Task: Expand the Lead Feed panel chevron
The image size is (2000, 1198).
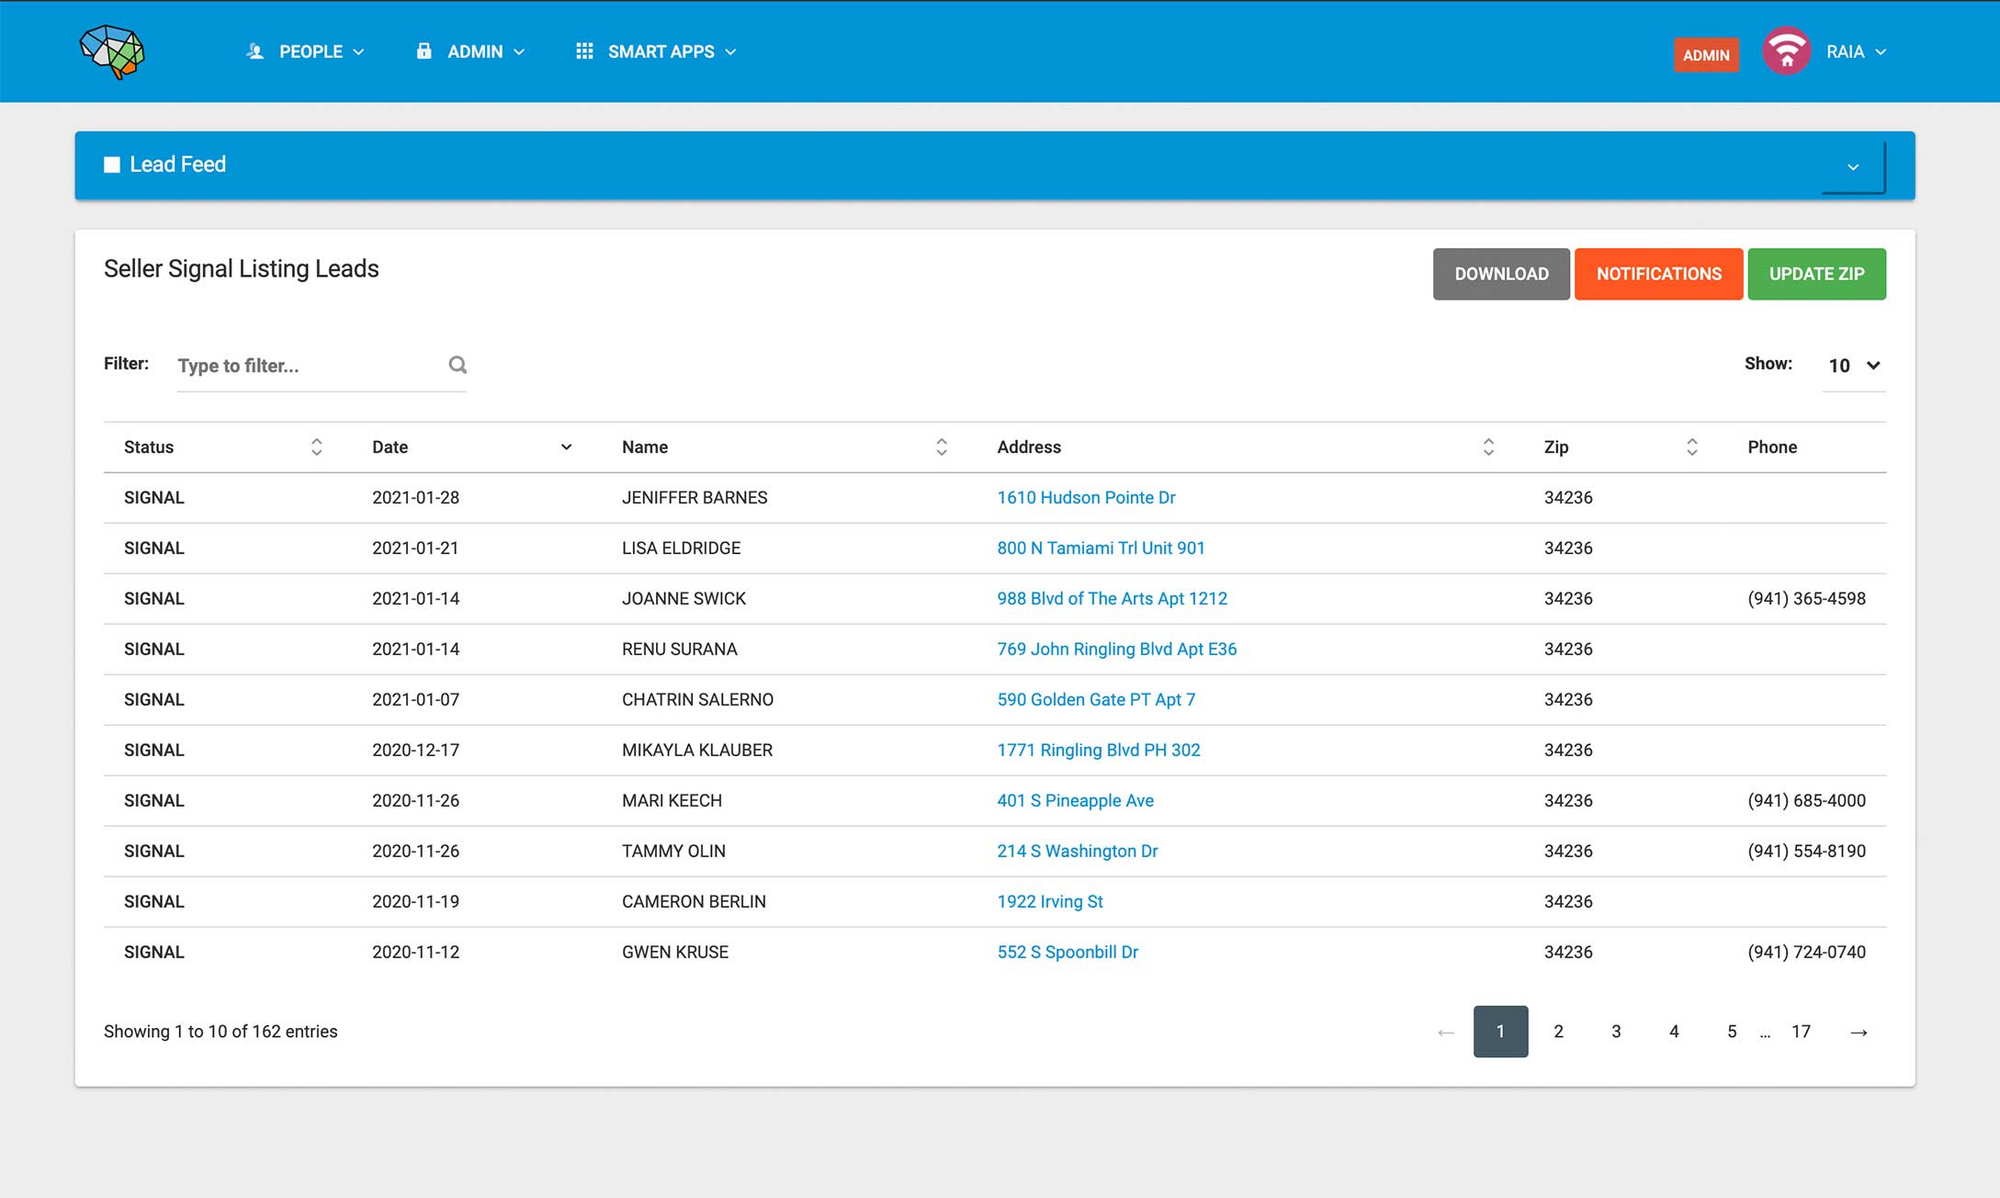Action: point(1853,167)
